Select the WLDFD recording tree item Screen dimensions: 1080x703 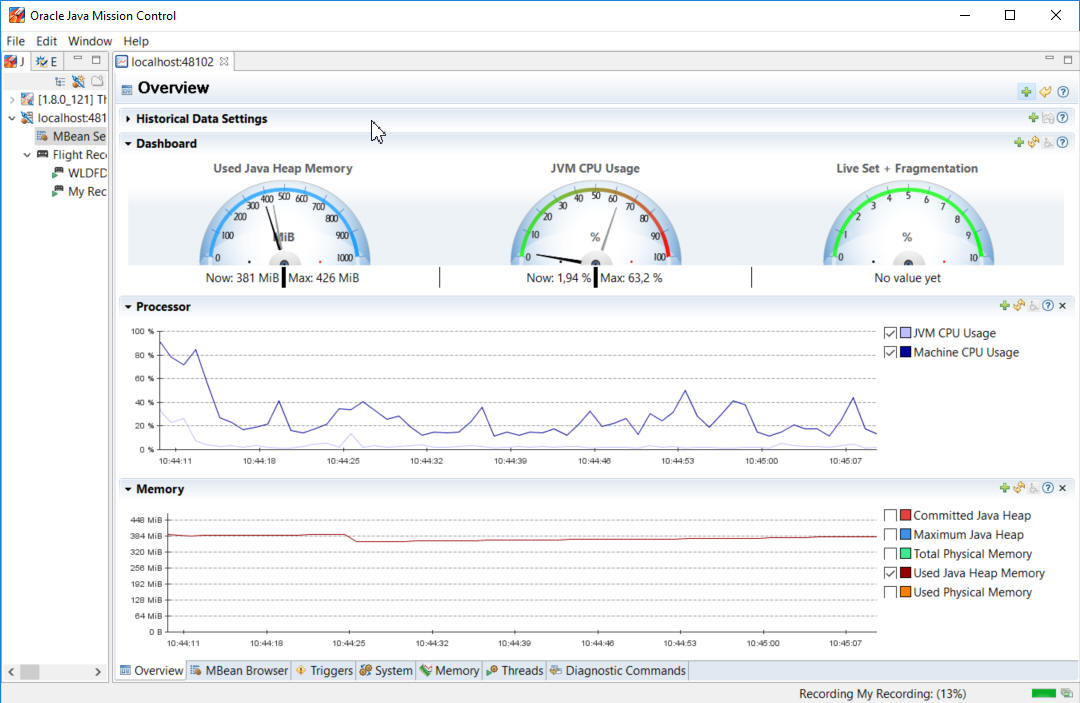80,174
